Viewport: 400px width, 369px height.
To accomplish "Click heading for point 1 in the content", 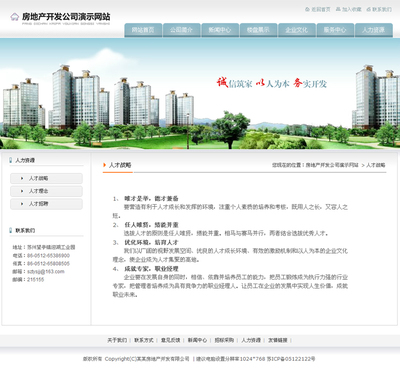I will click(x=151, y=199).
